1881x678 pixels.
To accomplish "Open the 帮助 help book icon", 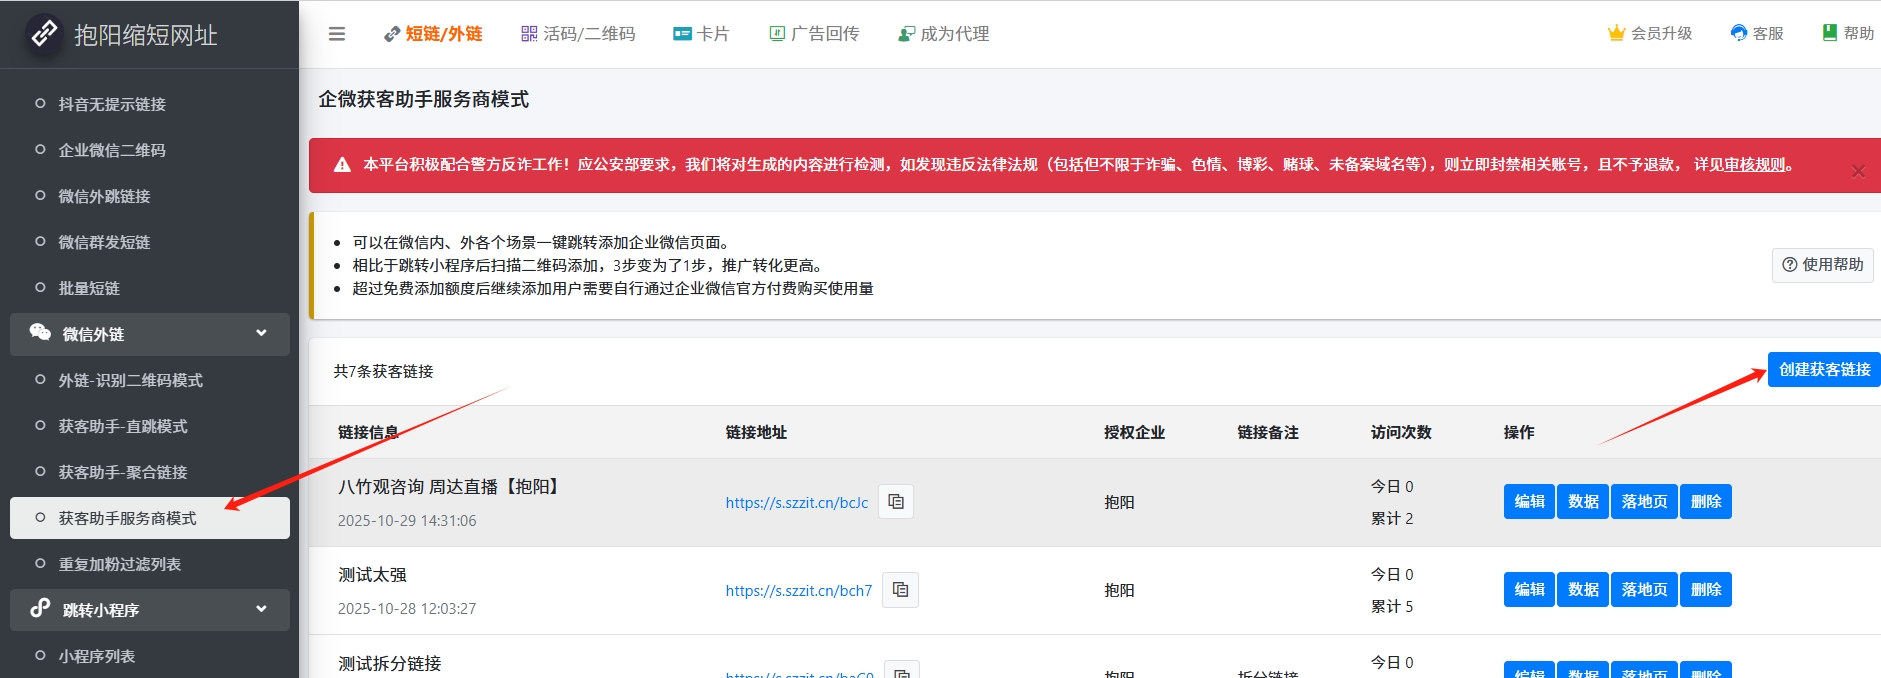I will coord(1830,33).
